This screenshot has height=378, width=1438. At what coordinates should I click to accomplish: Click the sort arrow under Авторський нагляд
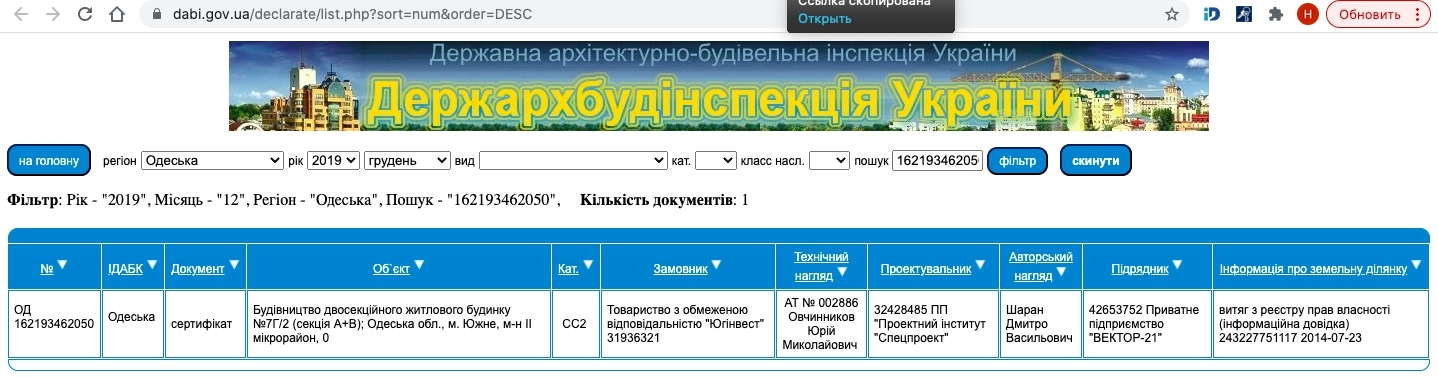click(1061, 272)
